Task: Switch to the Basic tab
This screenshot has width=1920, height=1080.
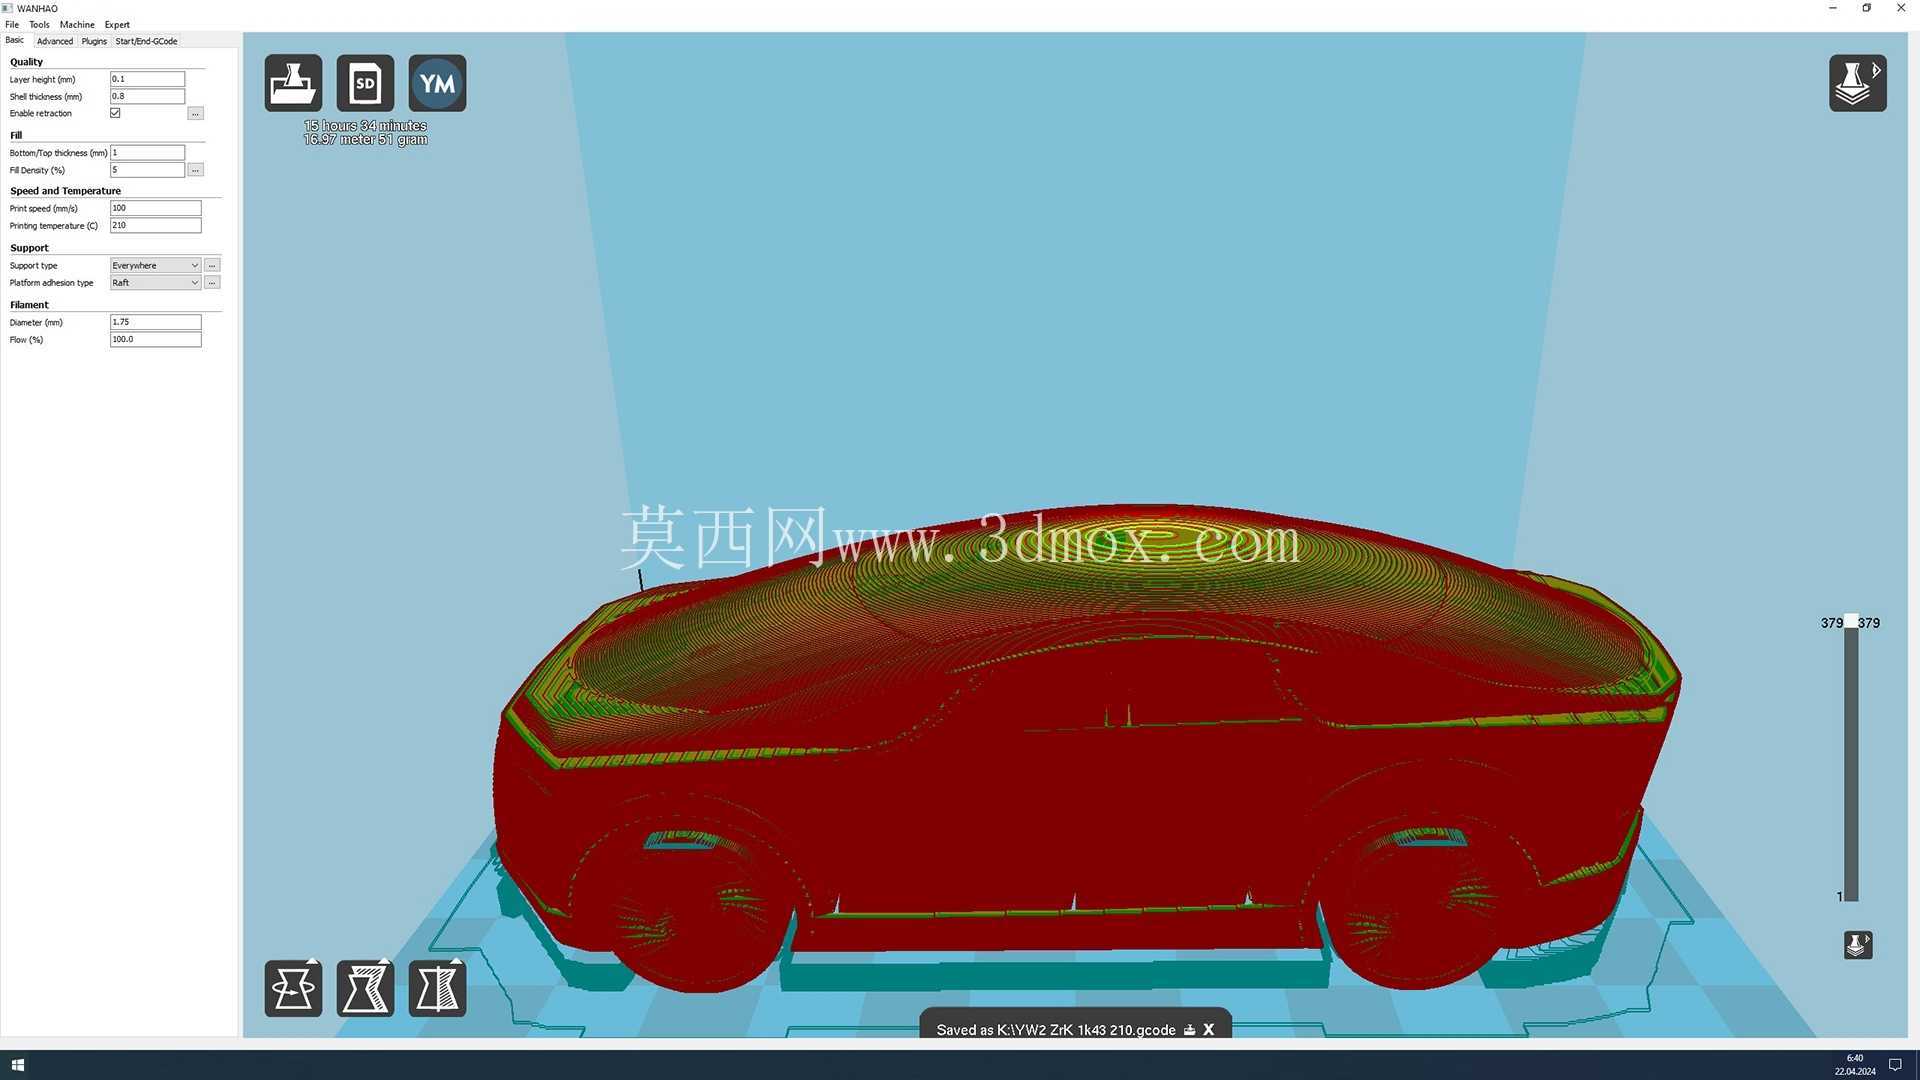Action: click(x=15, y=41)
